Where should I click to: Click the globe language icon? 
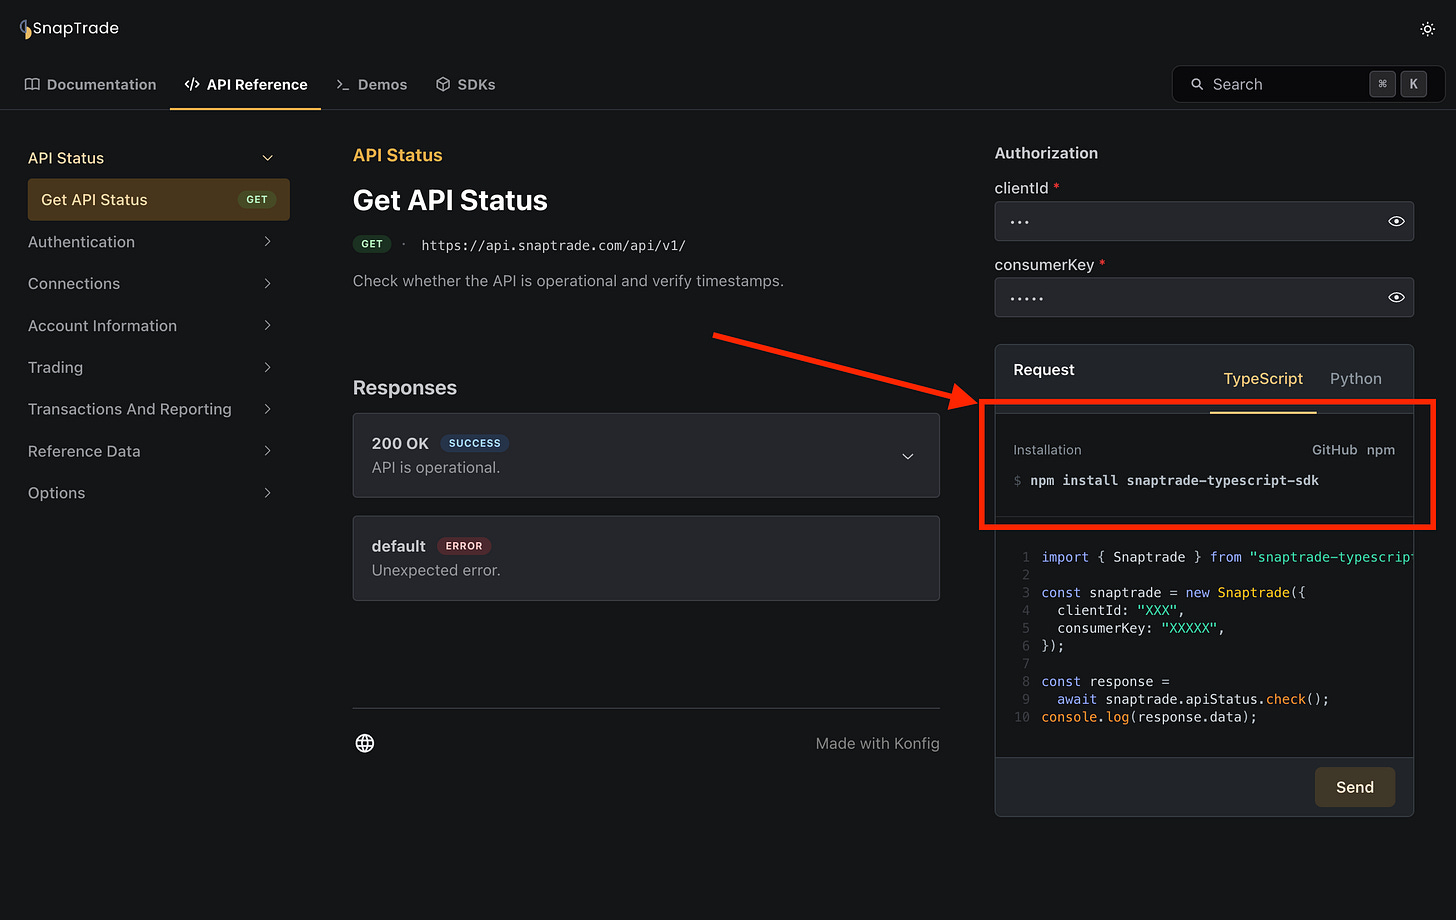click(x=365, y=743)
